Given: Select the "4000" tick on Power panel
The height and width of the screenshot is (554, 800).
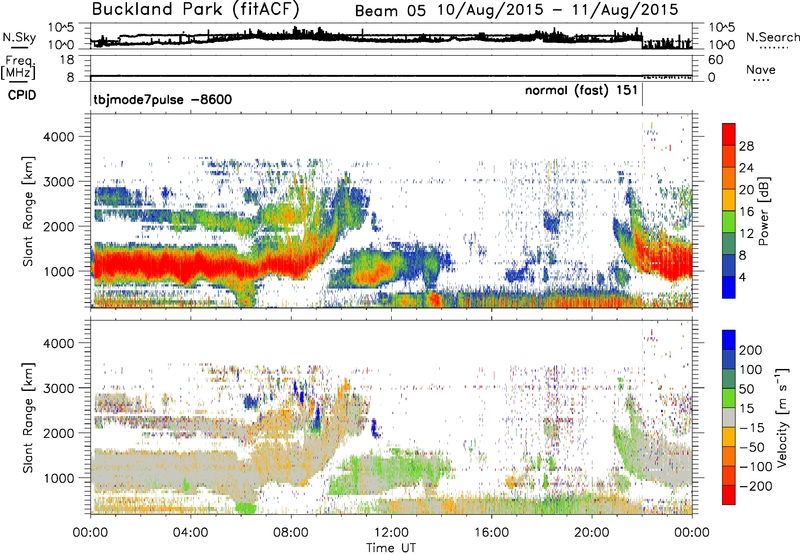Looking at the screenshot, I should pyautogui.click(x=58, y=137).
